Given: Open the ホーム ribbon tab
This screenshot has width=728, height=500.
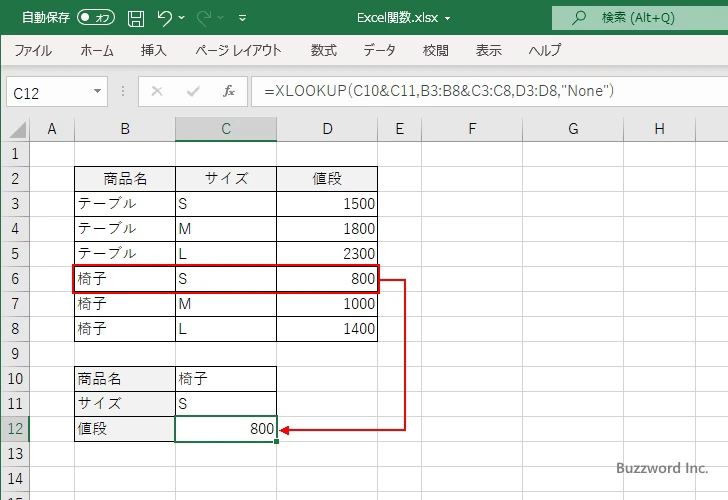Looking at the screenshot, I should [97, 50].
